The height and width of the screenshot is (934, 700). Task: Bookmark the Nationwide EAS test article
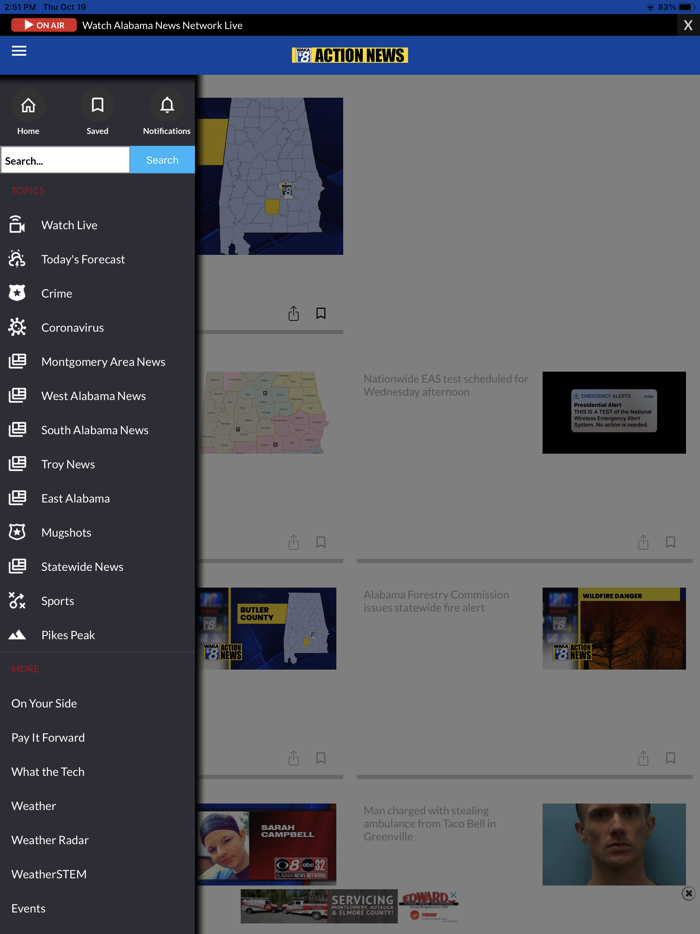671,542
